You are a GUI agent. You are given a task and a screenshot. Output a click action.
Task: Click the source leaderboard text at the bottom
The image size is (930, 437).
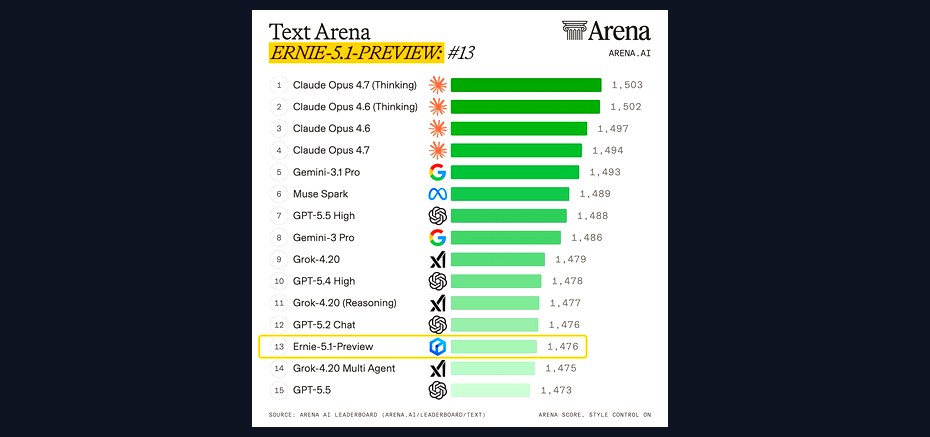pos(377,415)
